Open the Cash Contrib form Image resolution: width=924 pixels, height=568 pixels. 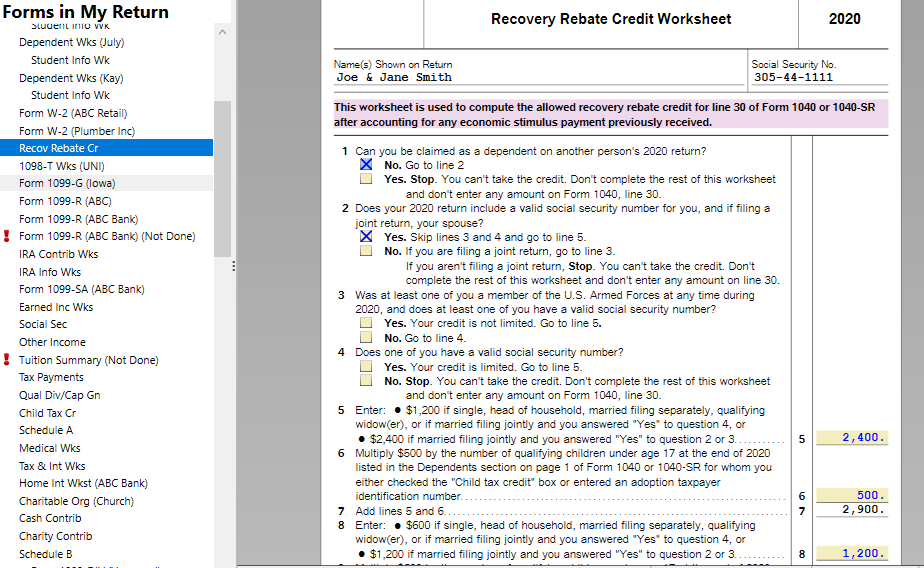tap(50, 518)
